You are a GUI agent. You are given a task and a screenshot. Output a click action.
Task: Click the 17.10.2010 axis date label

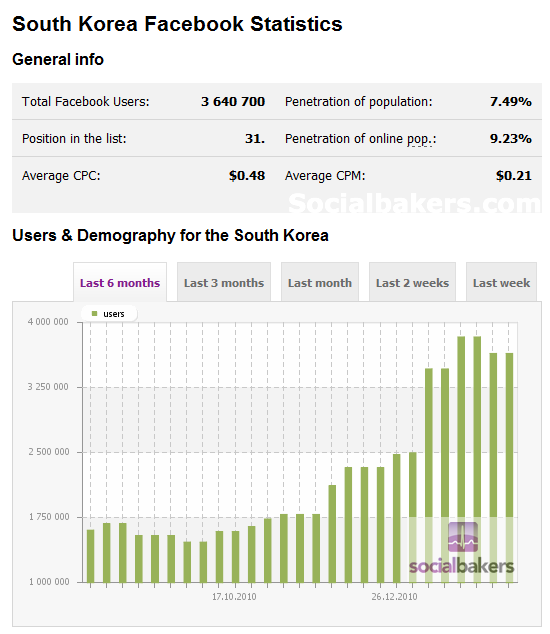[x=234, y=596]
